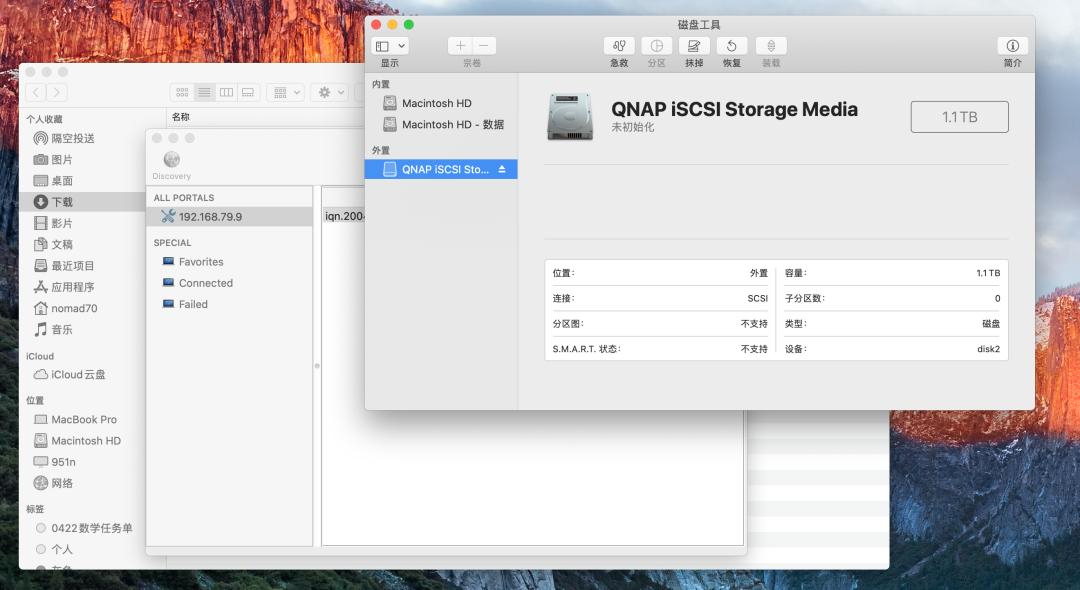
Task: Select Macintosh HD in the sidebar
Action: click(436, 103)
